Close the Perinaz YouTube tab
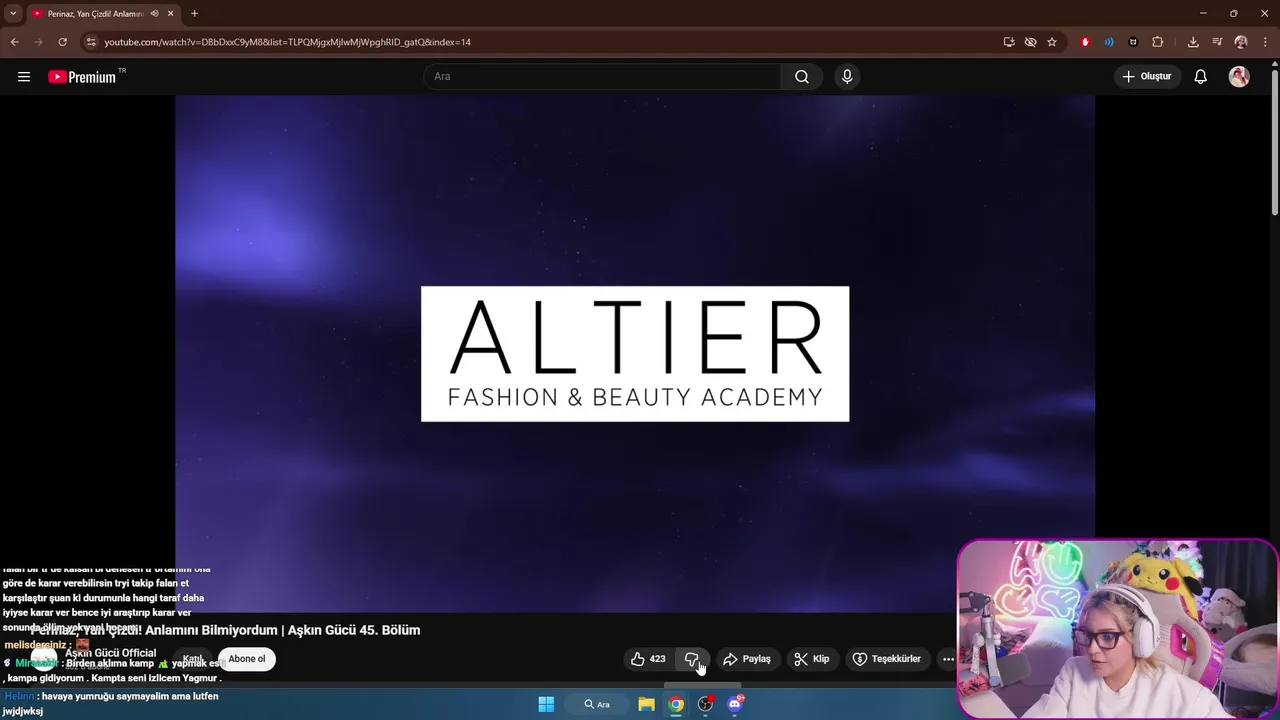Viewport: 1280px width, 720px height. coord(171,14)
